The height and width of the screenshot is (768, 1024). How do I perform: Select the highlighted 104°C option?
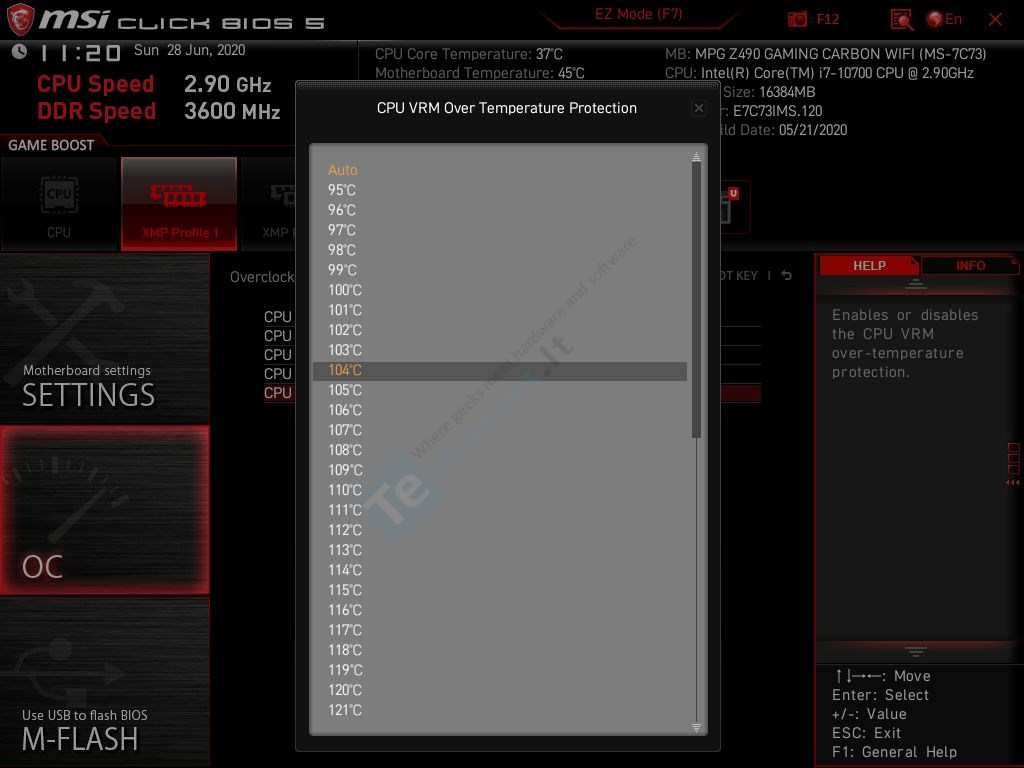coord(500,370)
